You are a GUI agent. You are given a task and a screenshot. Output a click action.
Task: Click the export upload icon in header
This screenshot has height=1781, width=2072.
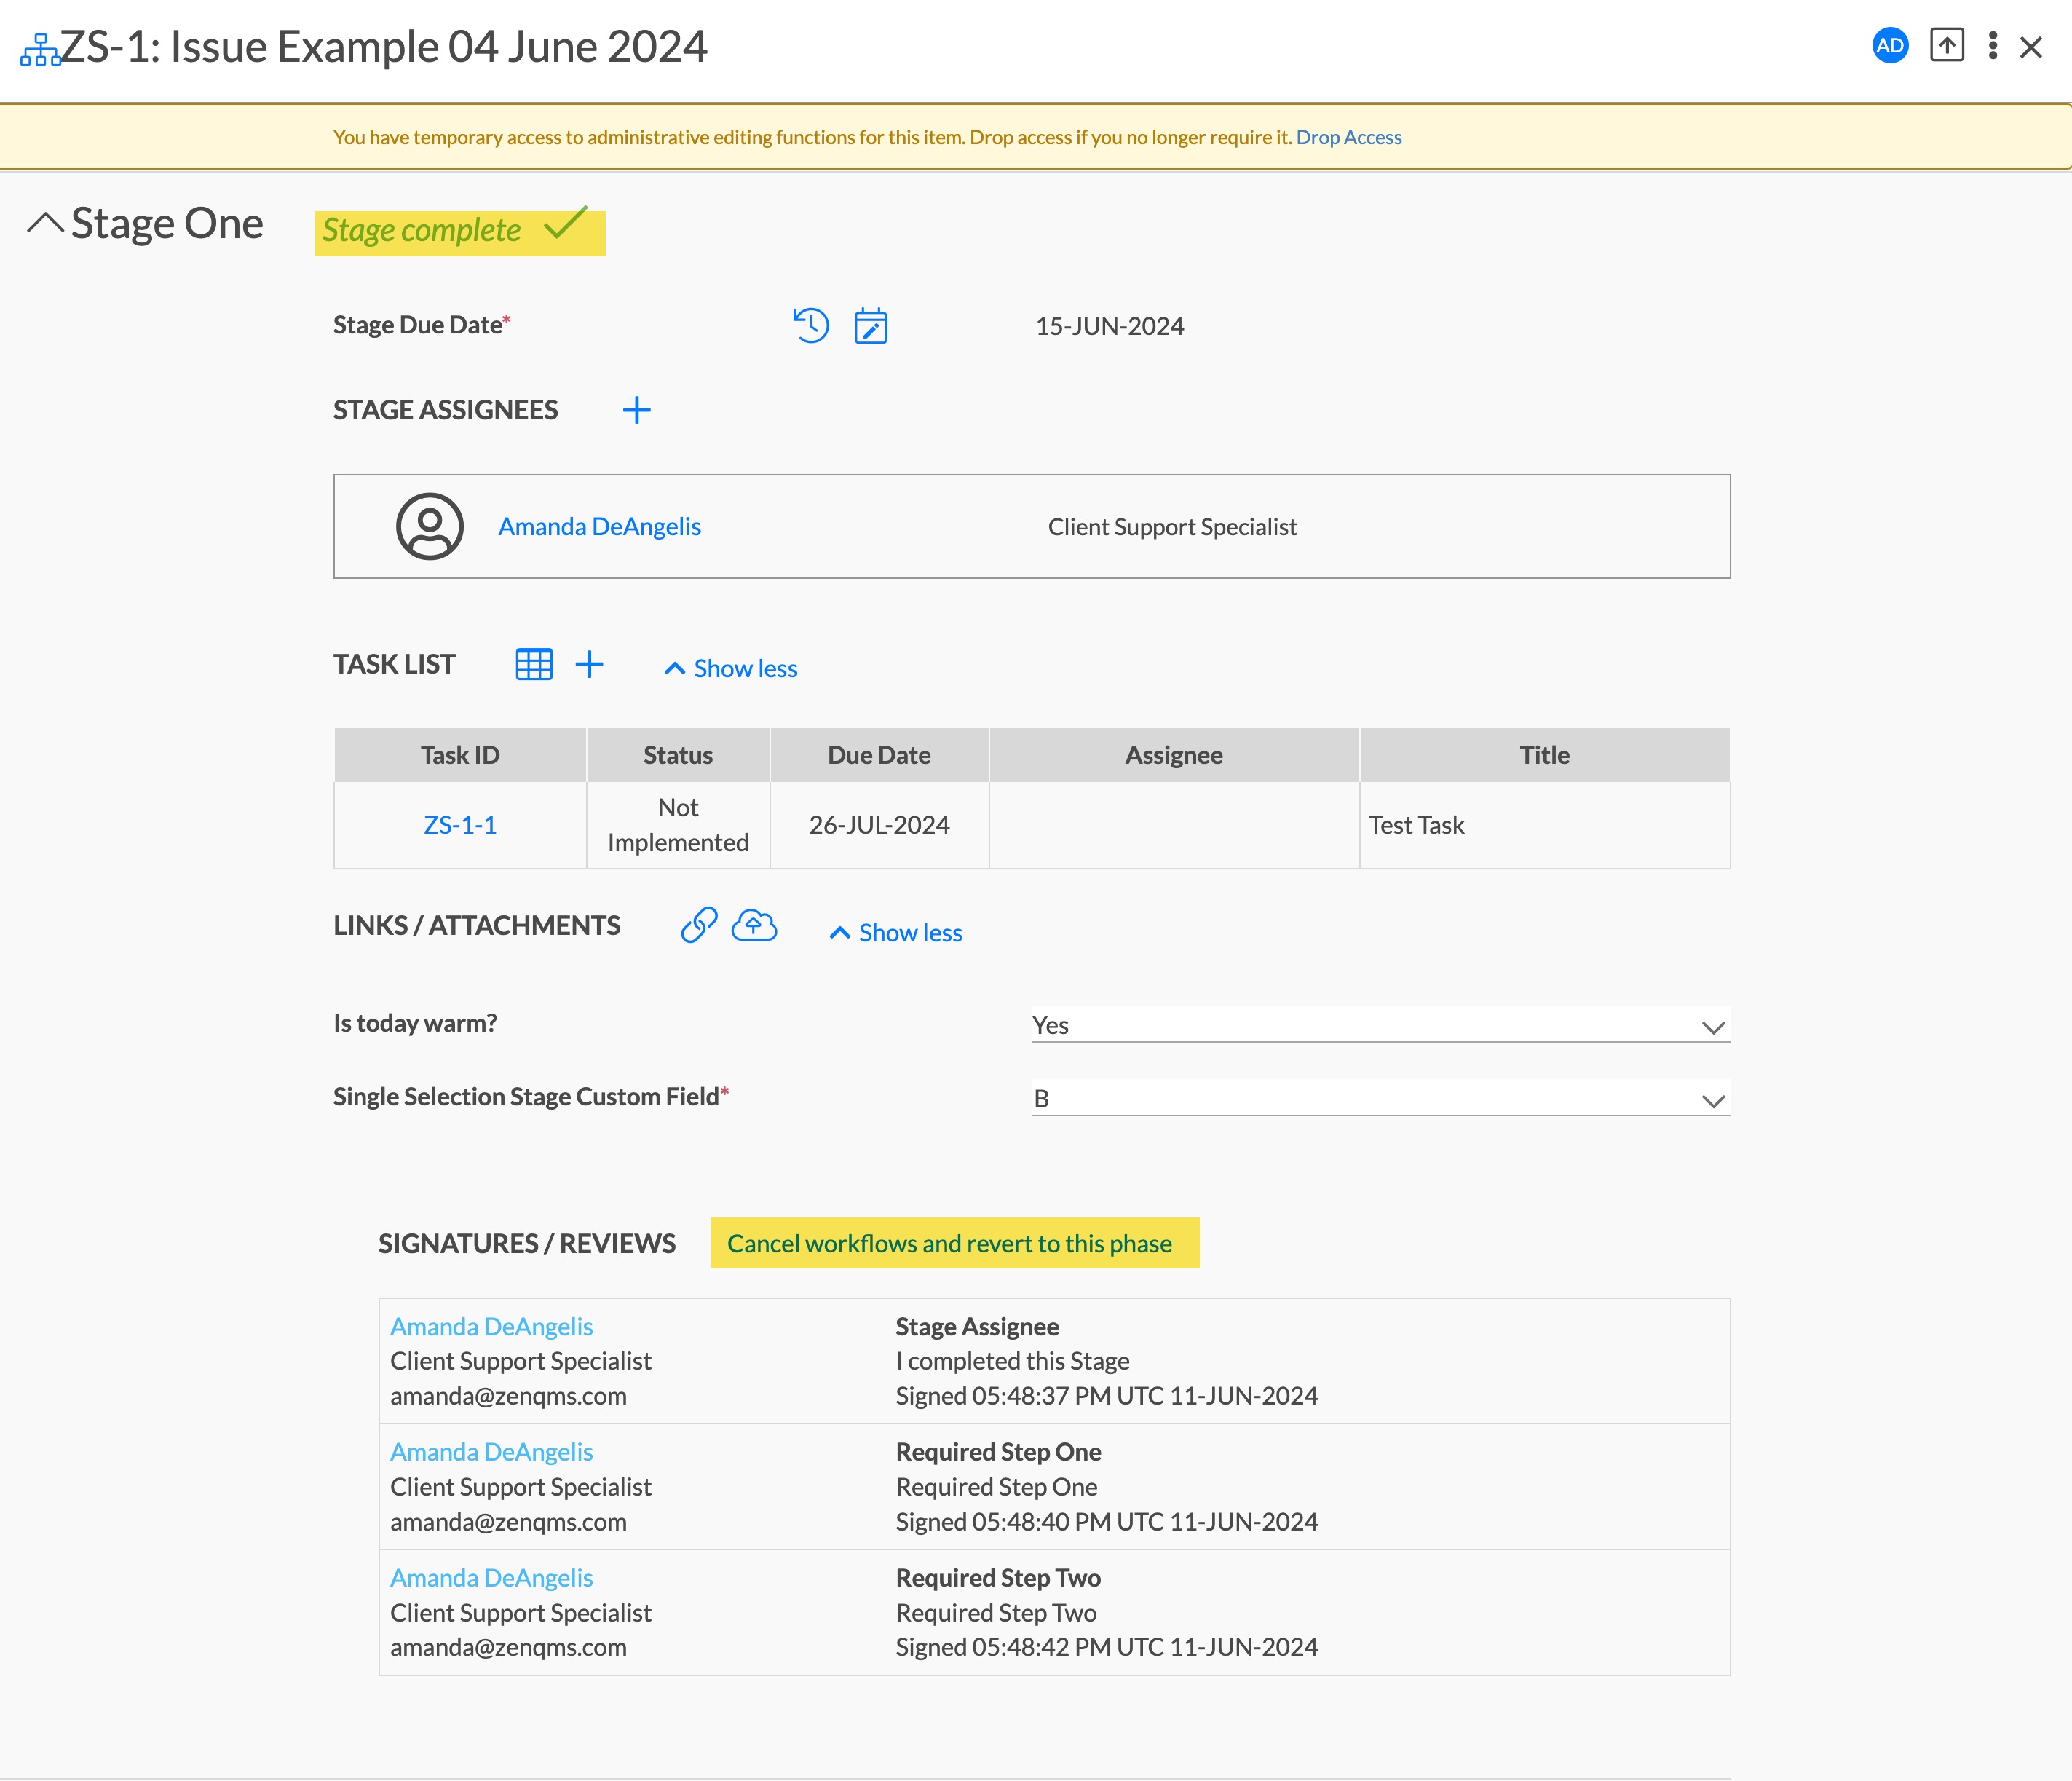coord(1946,46)
